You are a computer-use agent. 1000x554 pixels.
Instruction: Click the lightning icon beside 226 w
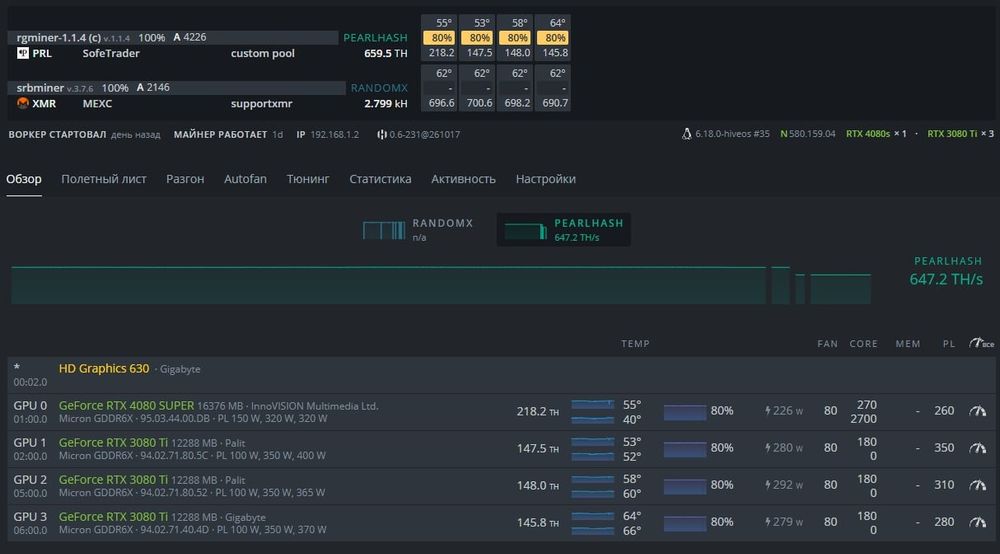pyautogui.click(x=768, y=411)
